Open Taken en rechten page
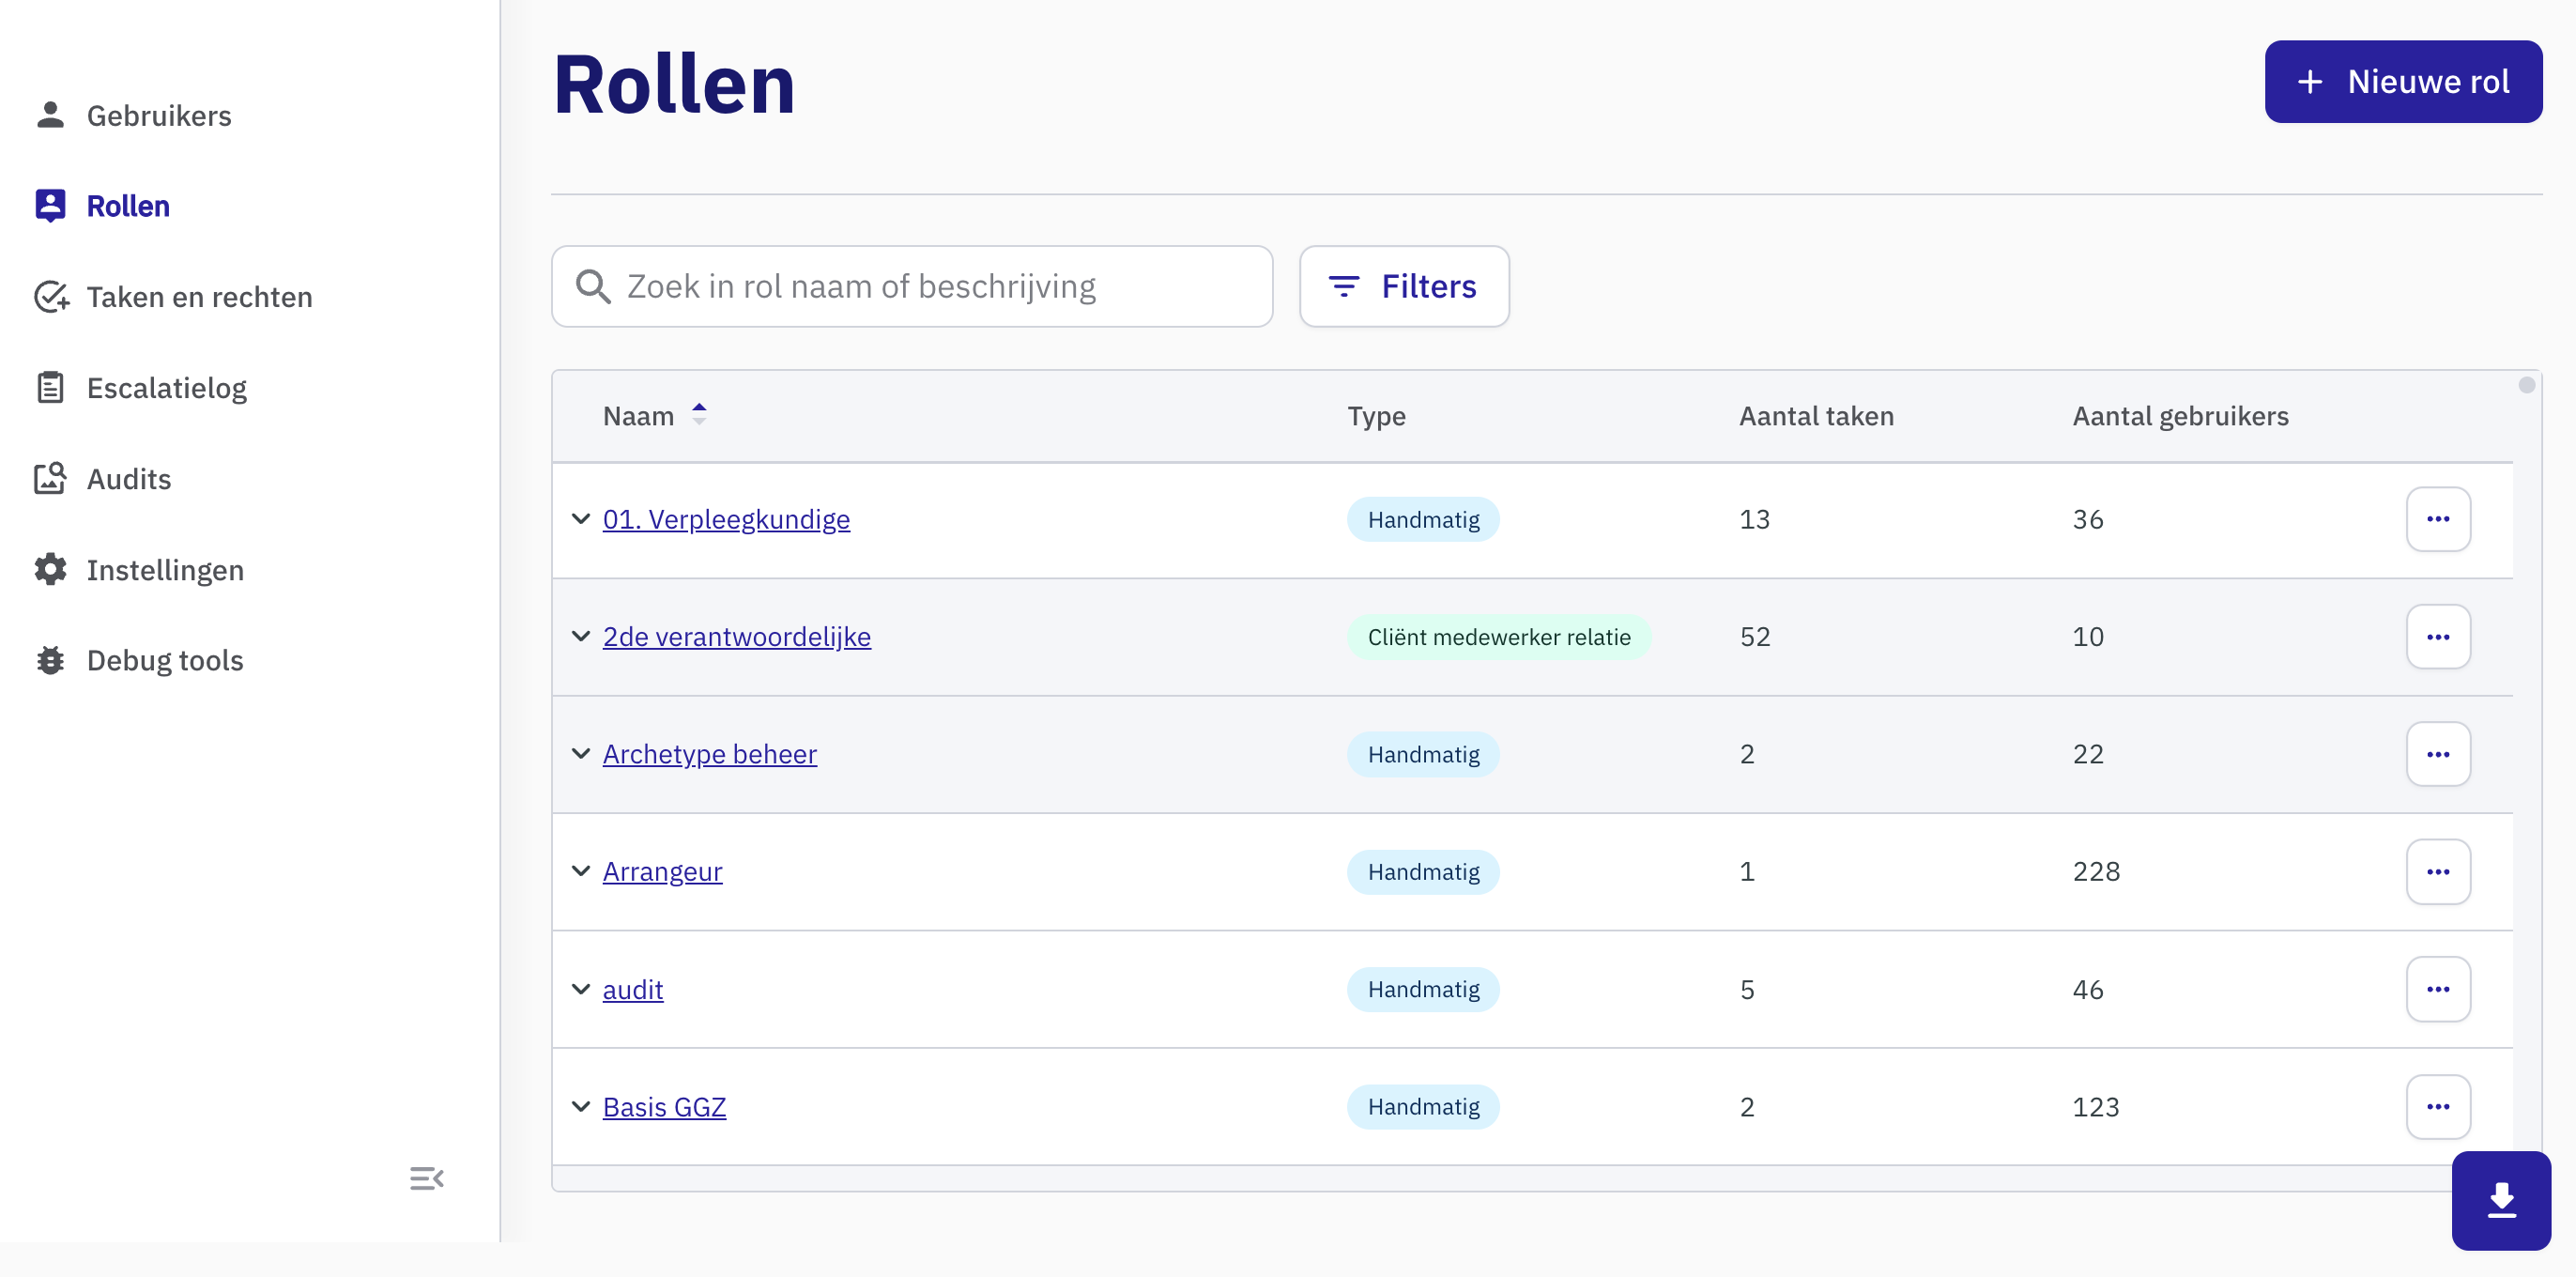Viewport: 2576px width, 1277px height. [x=199, y=297]
